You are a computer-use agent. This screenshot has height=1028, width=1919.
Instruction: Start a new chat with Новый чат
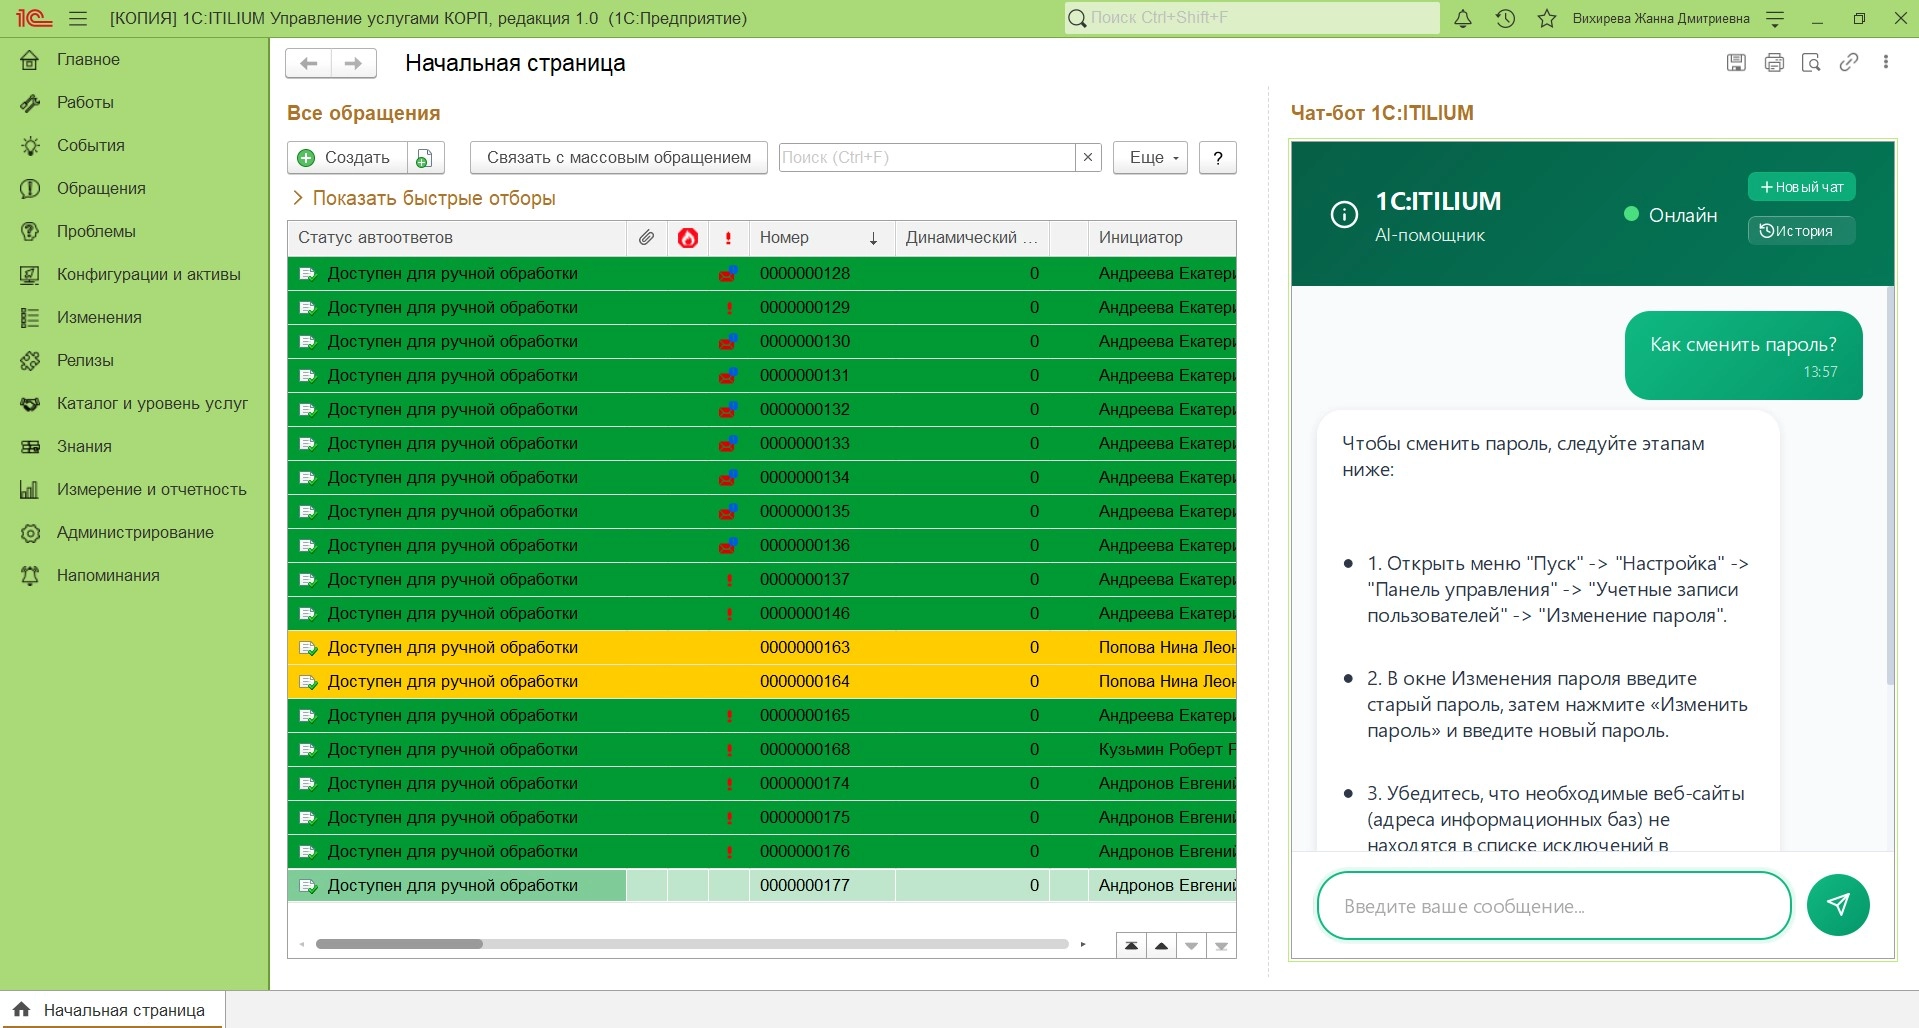1801,187
